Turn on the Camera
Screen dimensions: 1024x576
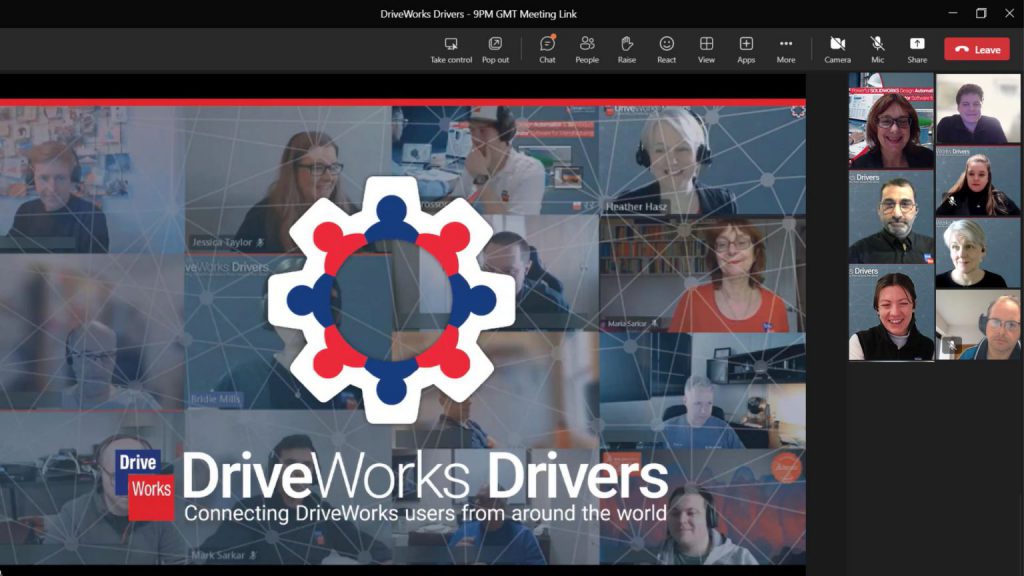[837, 50]
